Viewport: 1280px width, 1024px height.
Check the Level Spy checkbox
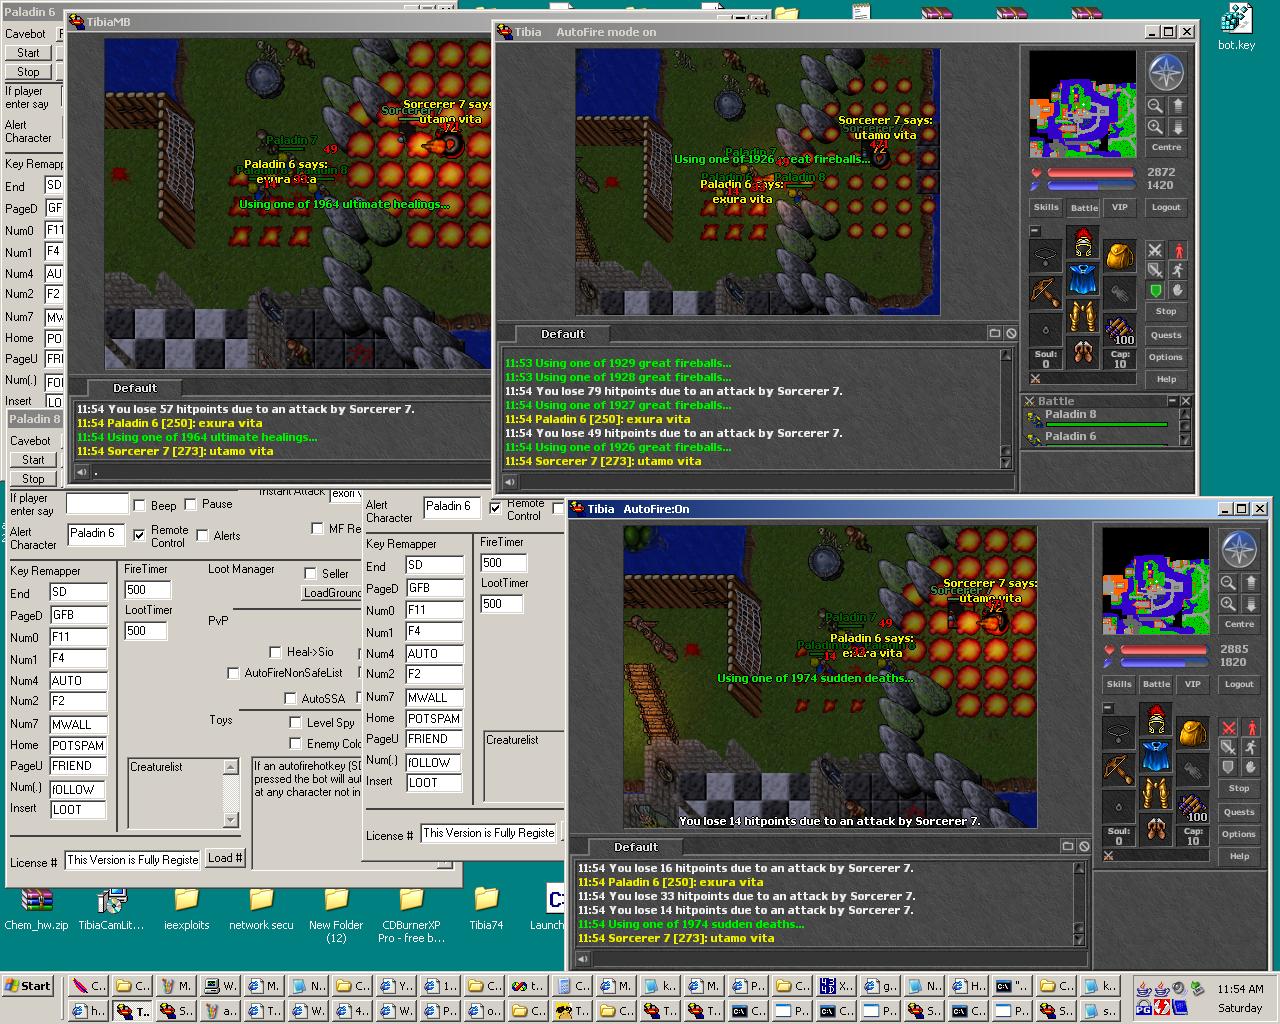coord(295,722)
